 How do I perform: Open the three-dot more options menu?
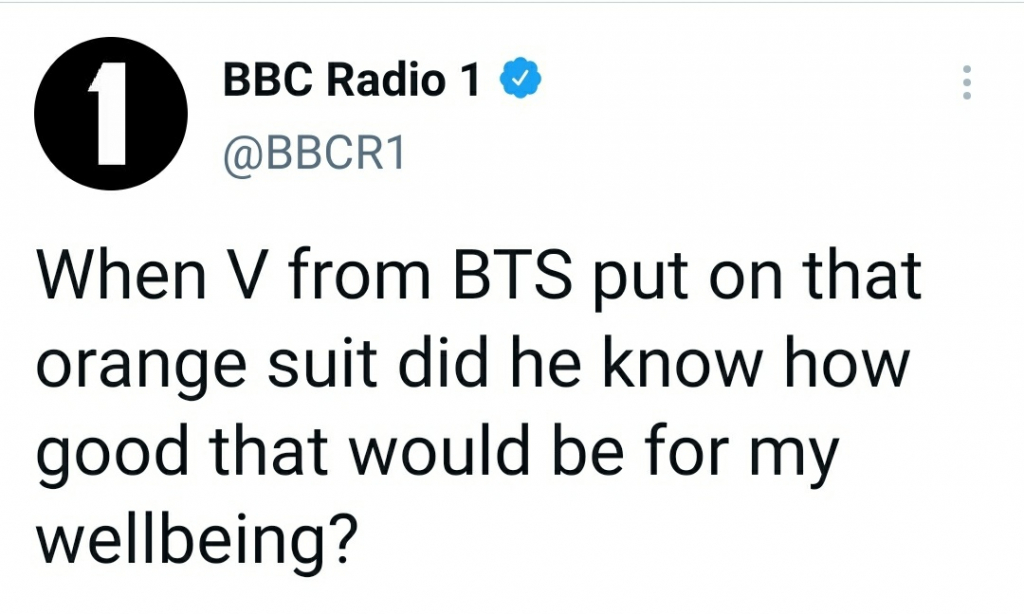pos(967,82)
